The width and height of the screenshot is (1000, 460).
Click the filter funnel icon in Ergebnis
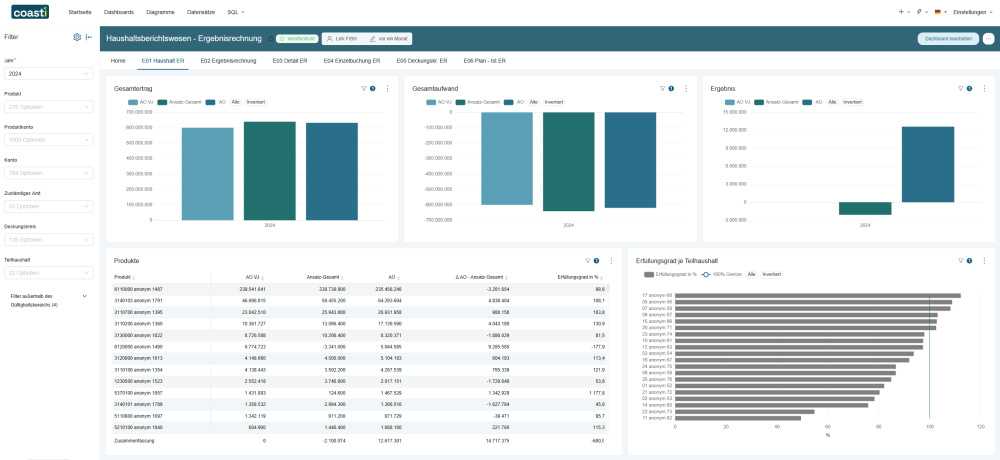click(x=960, y=89)
